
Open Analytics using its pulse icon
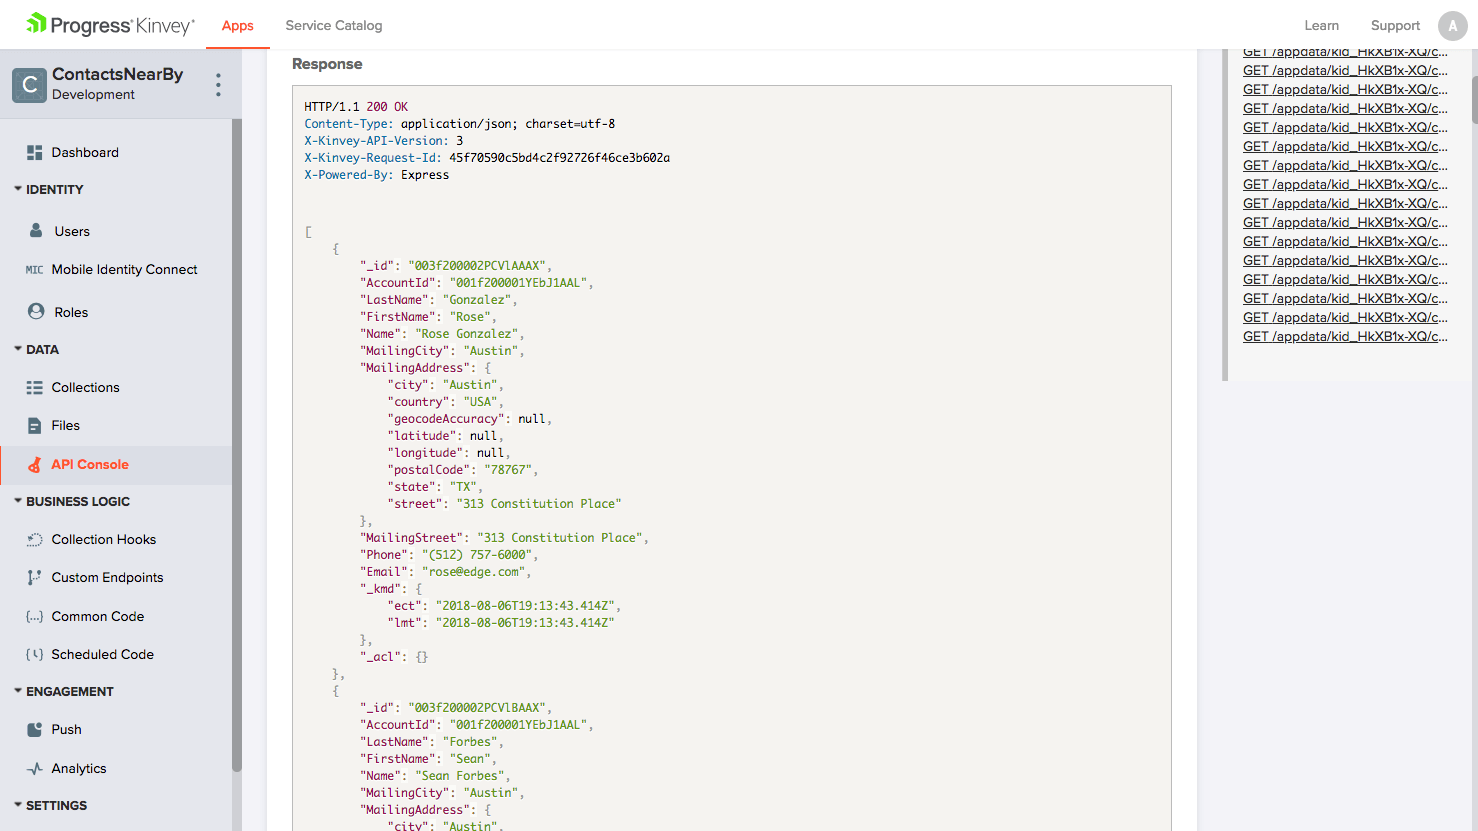(35, 769)
